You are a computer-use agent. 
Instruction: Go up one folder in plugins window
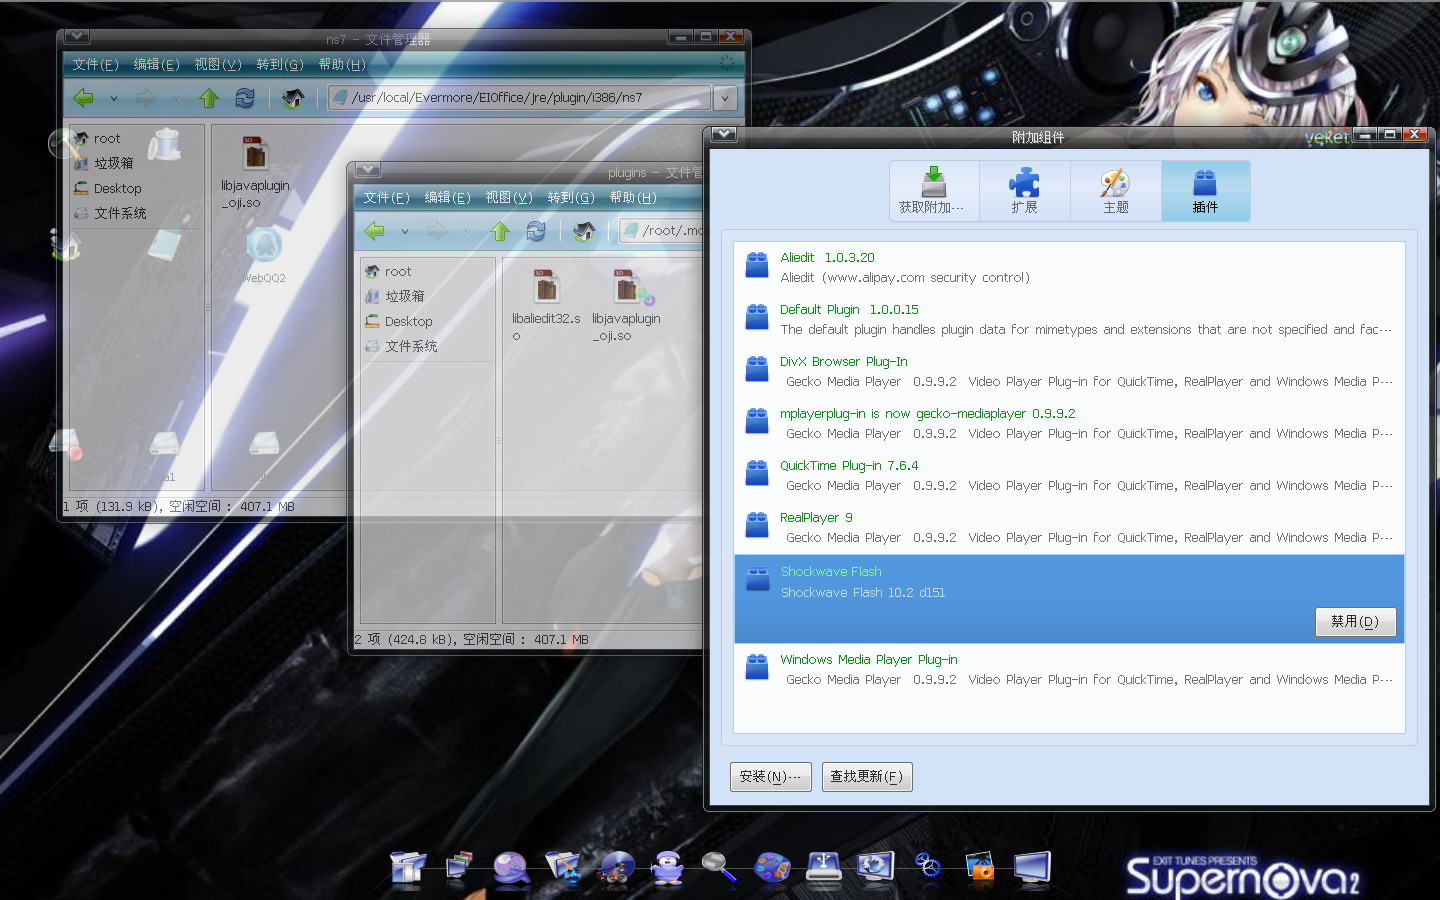click(500, 231)
